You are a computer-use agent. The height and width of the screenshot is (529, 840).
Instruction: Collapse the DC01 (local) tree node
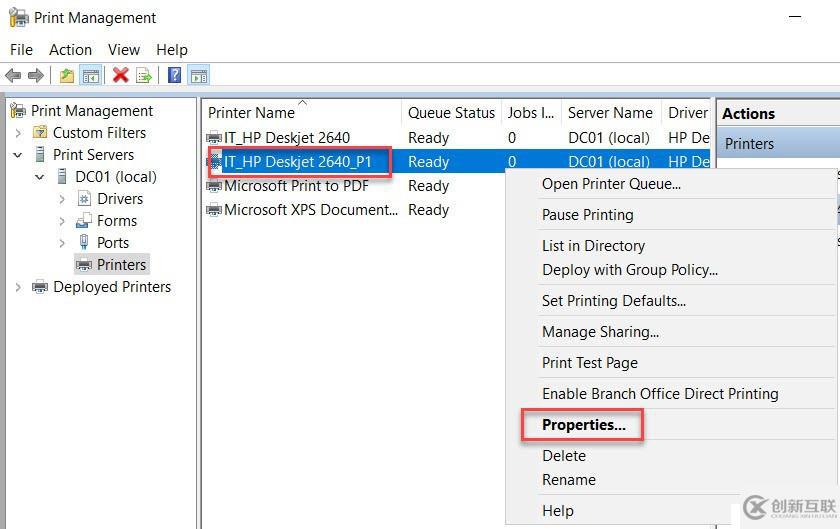[x=40, y=177]
